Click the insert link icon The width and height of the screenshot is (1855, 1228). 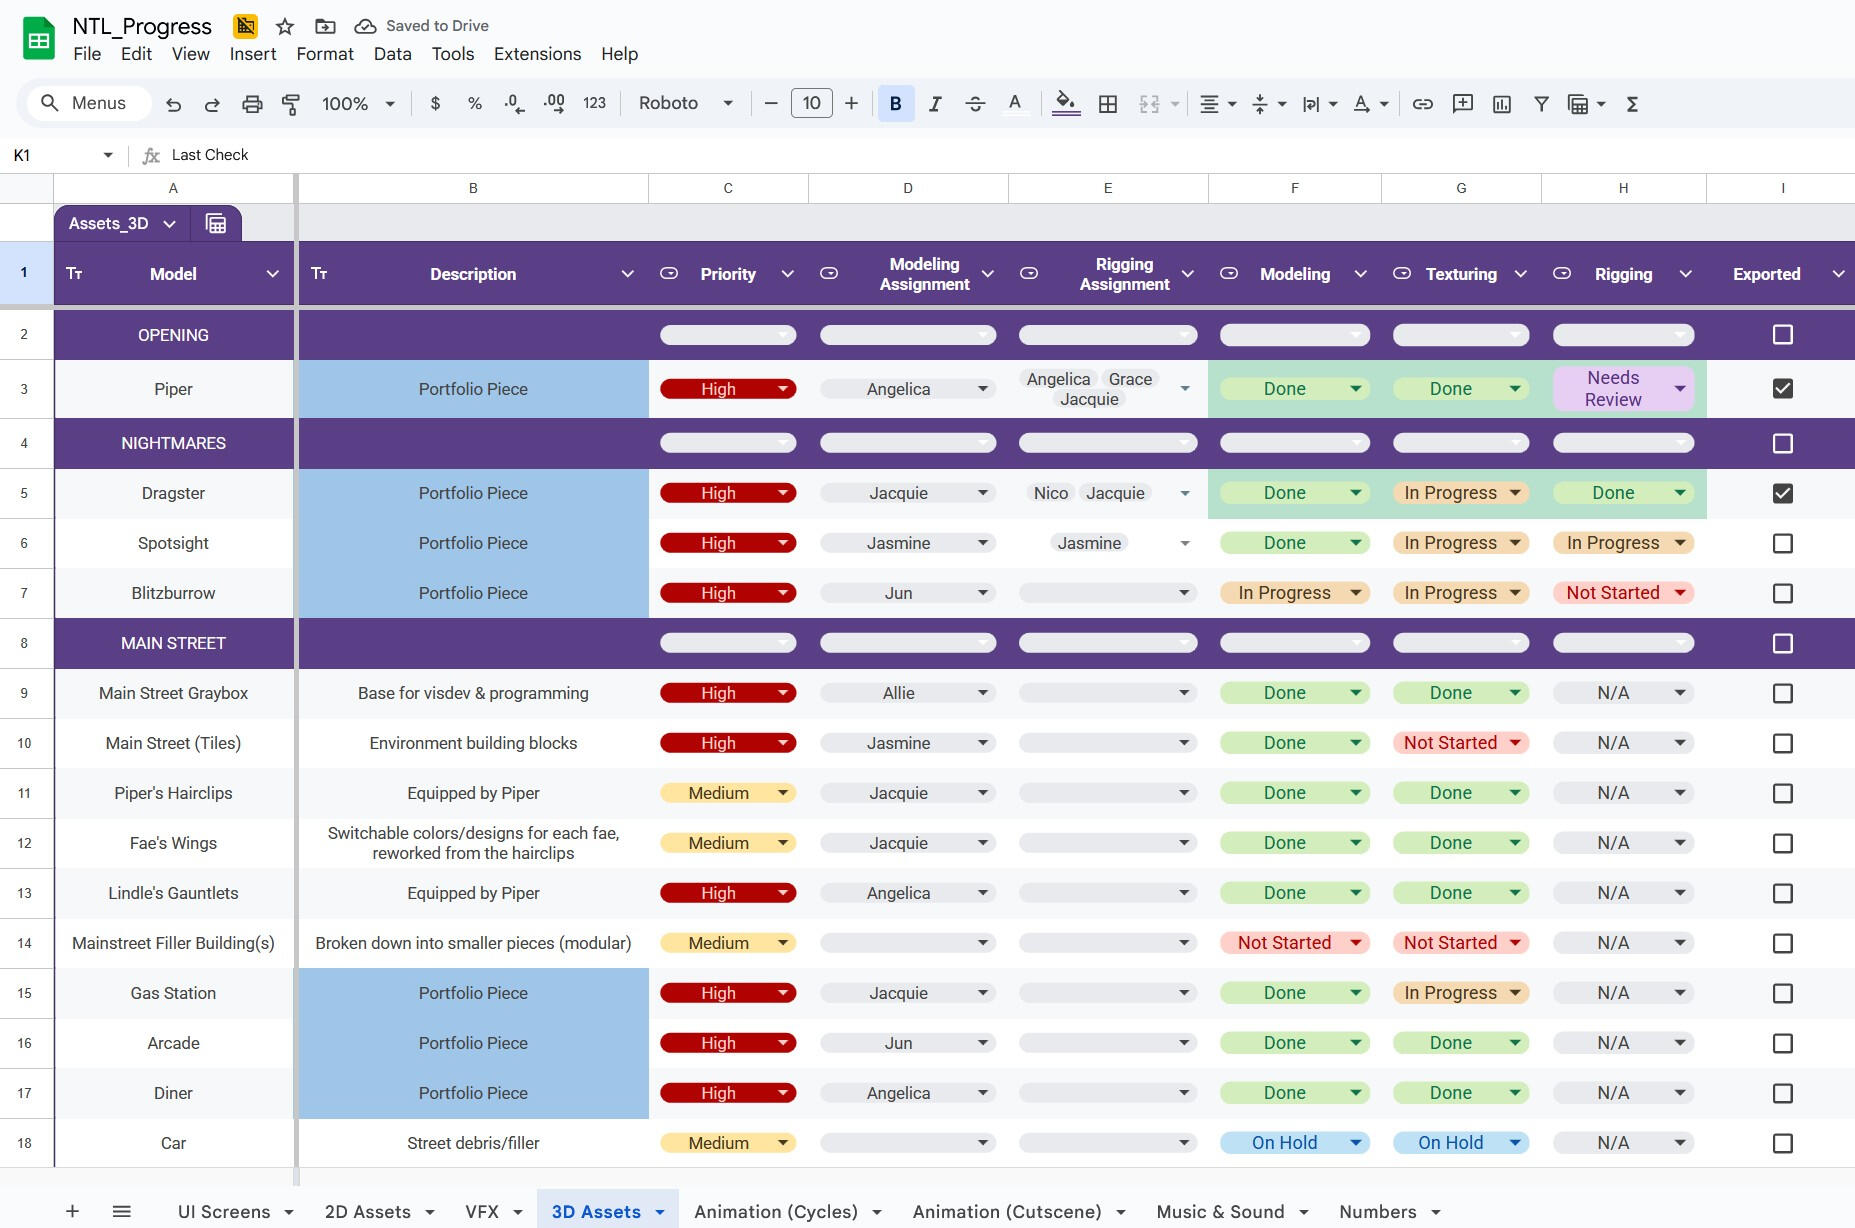click(x=1423, y=104)
